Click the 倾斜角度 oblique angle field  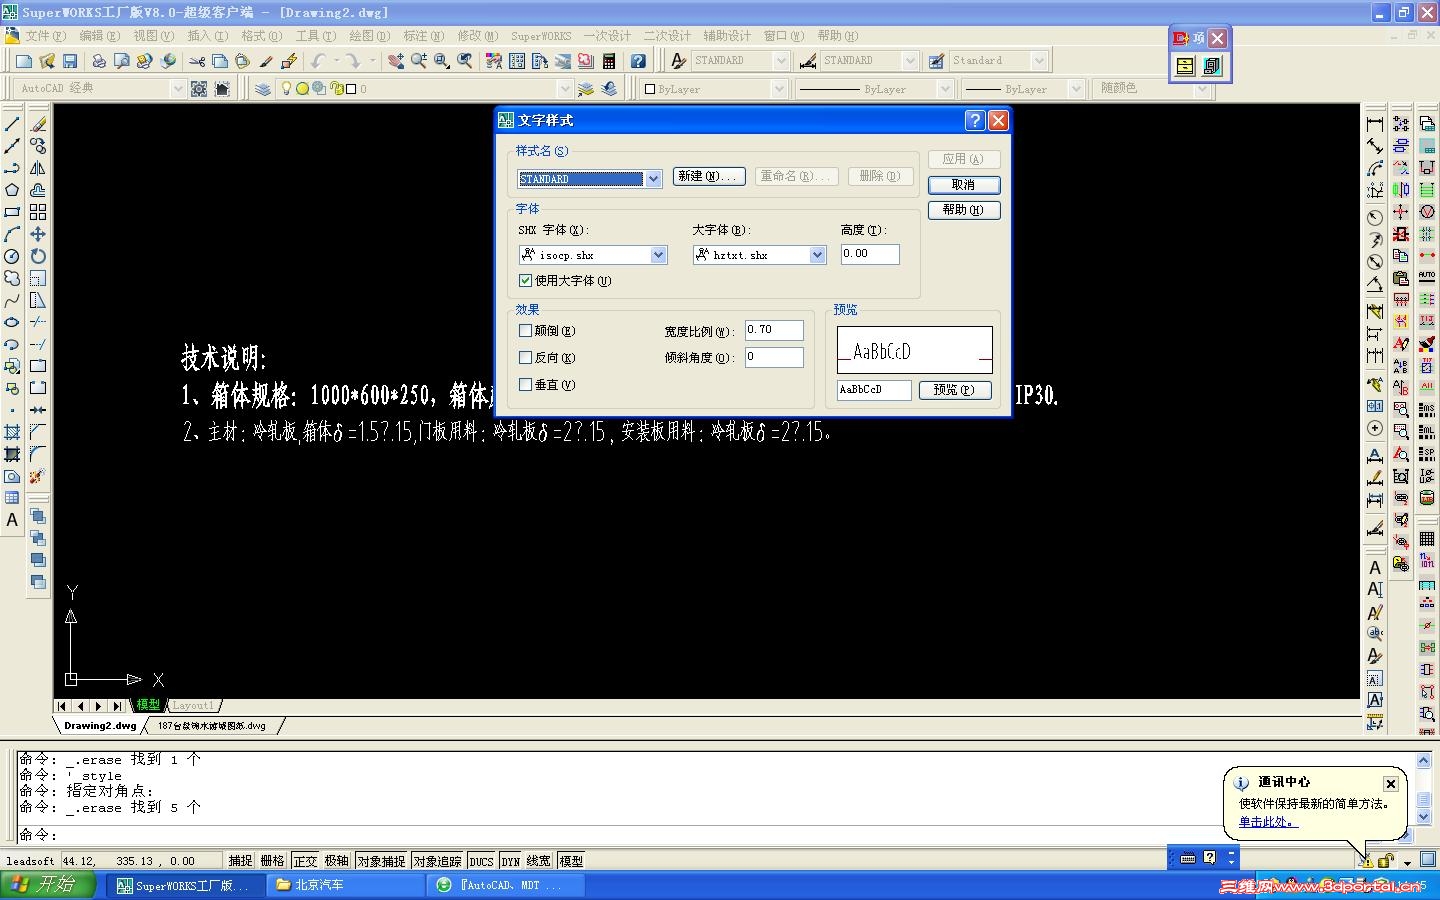[x=774, y=357]
